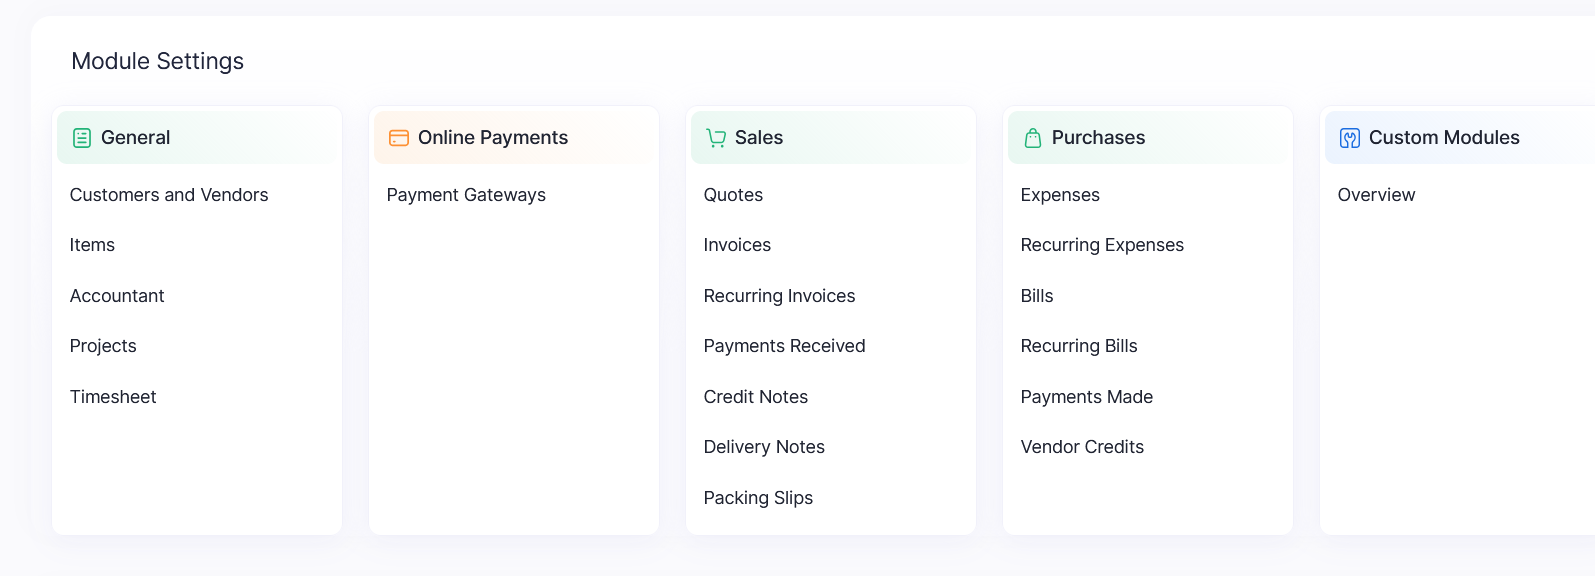Open Customers and Vendors settings

point(169,195)
